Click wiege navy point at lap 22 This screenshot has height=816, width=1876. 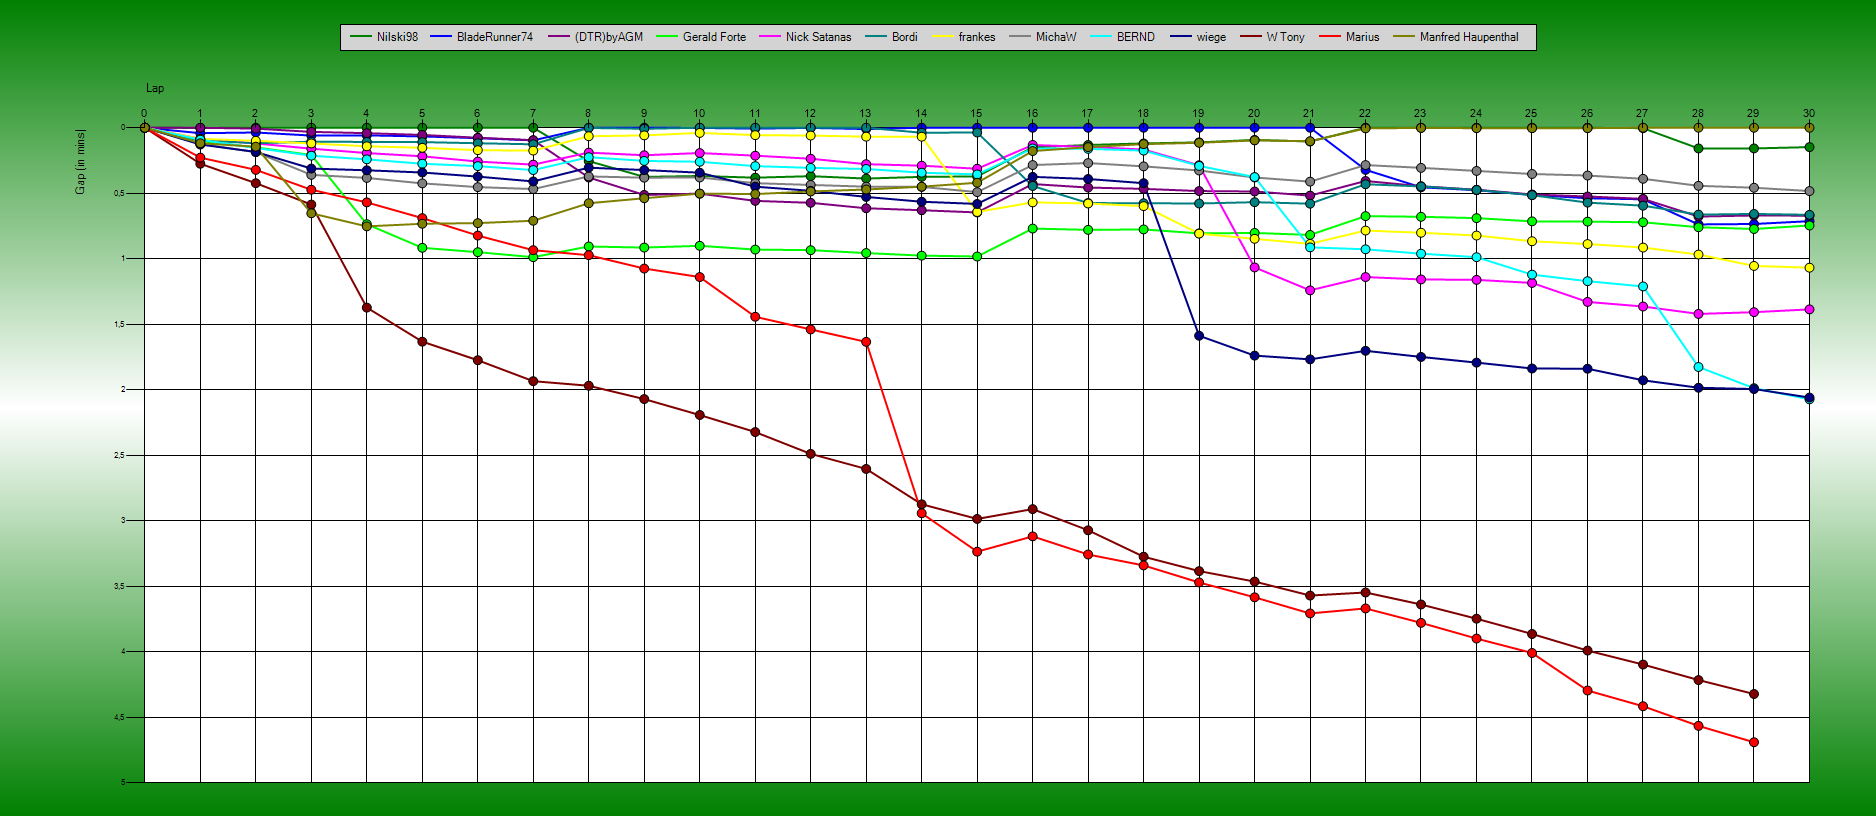(x=1365, y=351)
